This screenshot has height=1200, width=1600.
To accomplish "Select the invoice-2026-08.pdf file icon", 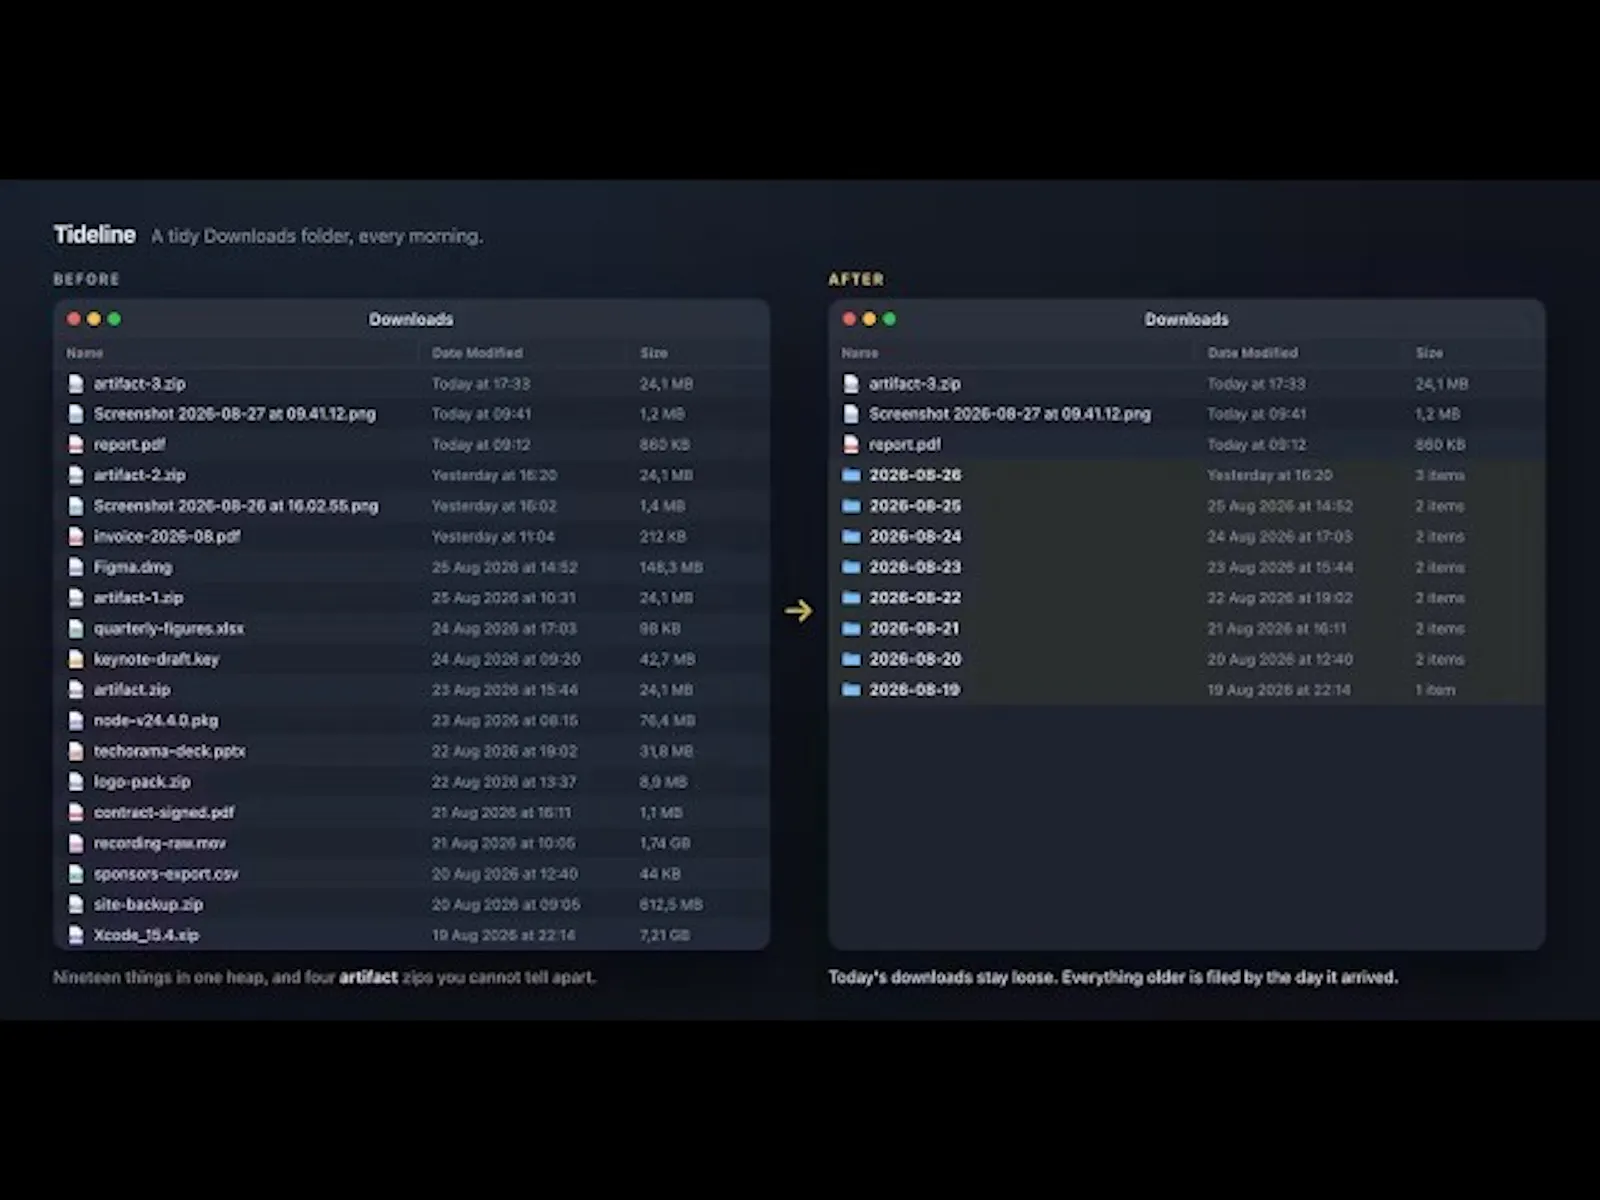I will (x=76, y=537).
